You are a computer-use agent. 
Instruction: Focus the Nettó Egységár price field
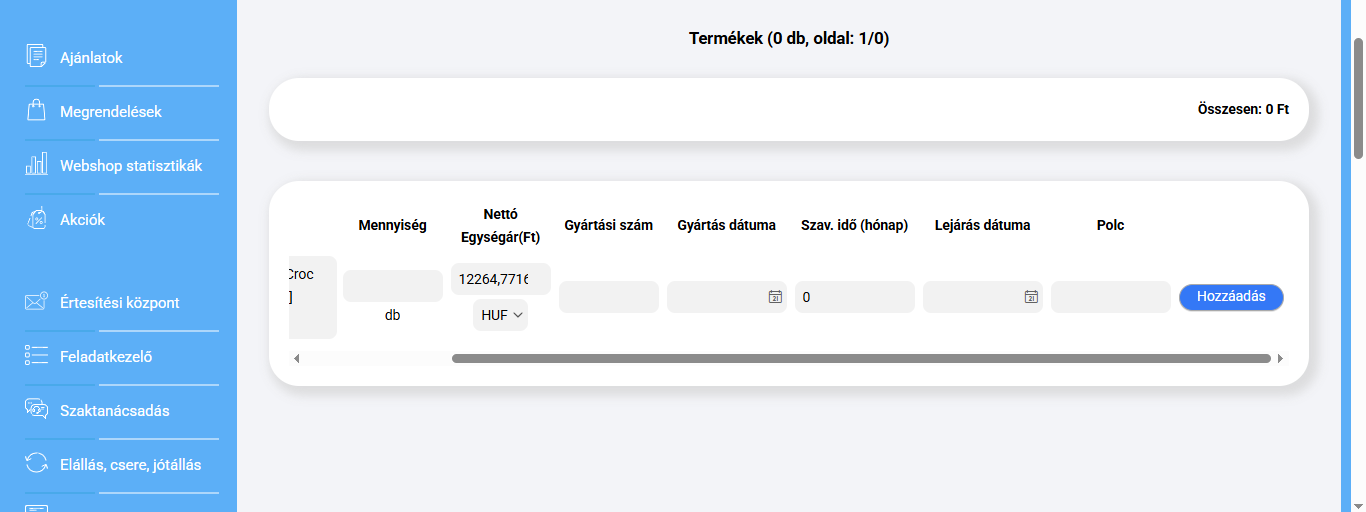pos(500,279)
